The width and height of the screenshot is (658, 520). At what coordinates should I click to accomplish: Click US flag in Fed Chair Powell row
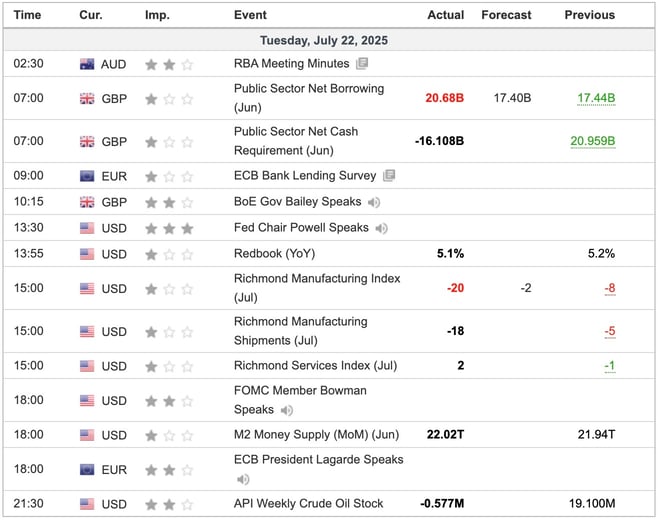pos(87,228)
